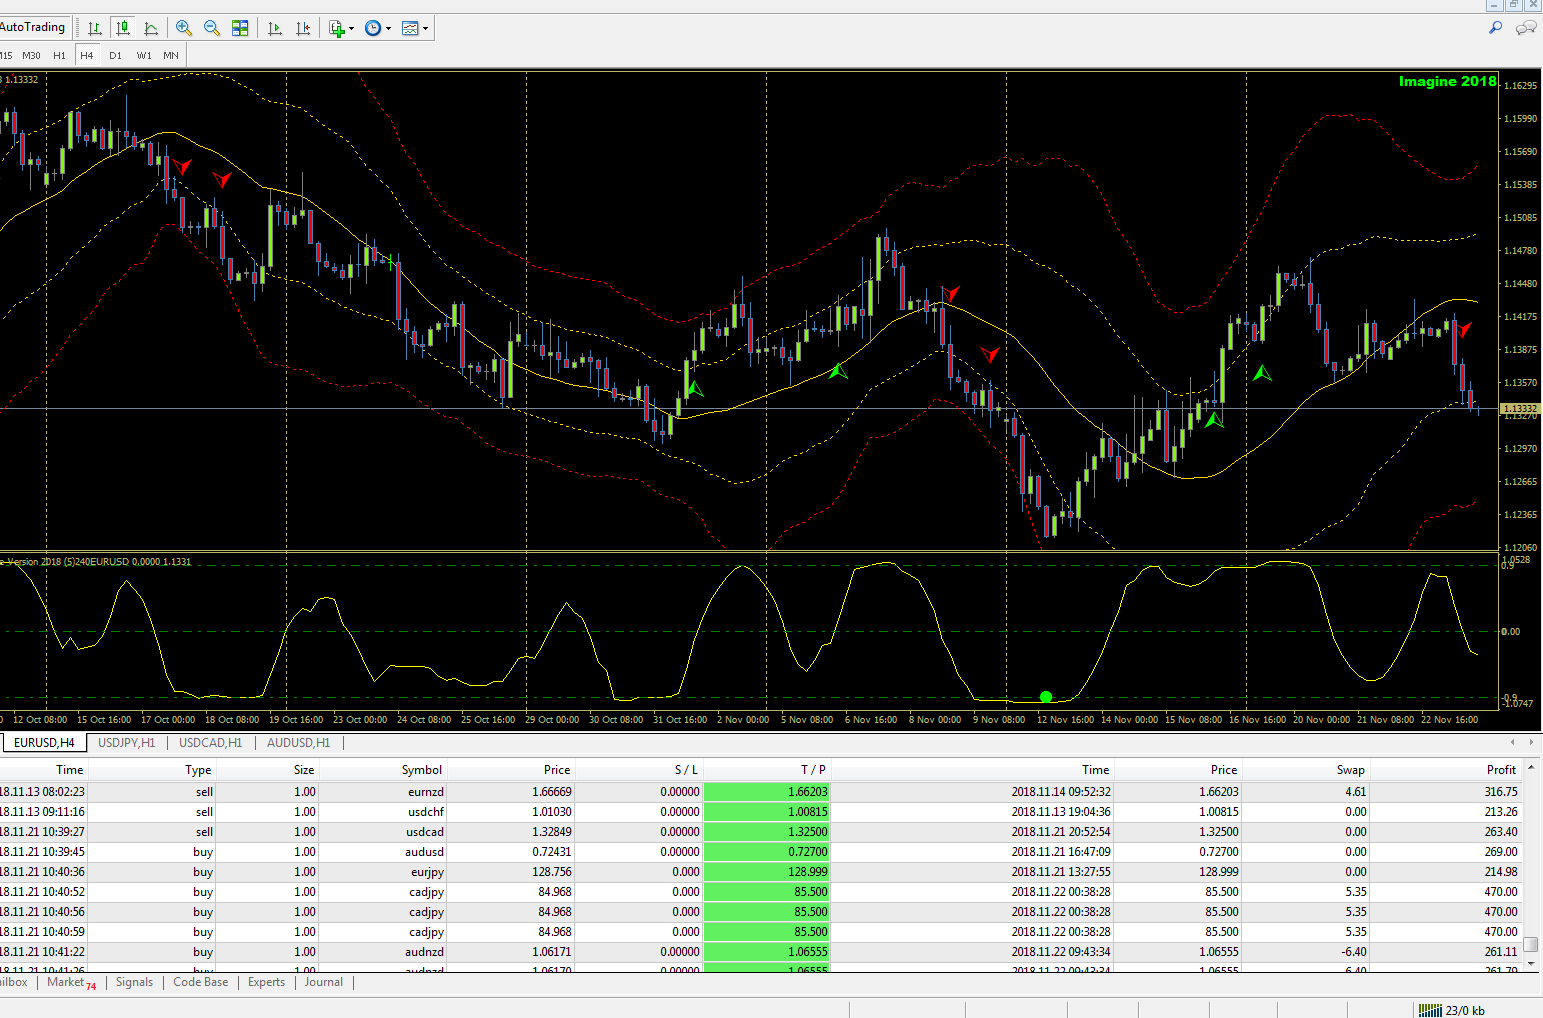Viewport: 1543px width, 1018px height.
Task: Open the Journal terminal tab
Action: click(323, 982)
